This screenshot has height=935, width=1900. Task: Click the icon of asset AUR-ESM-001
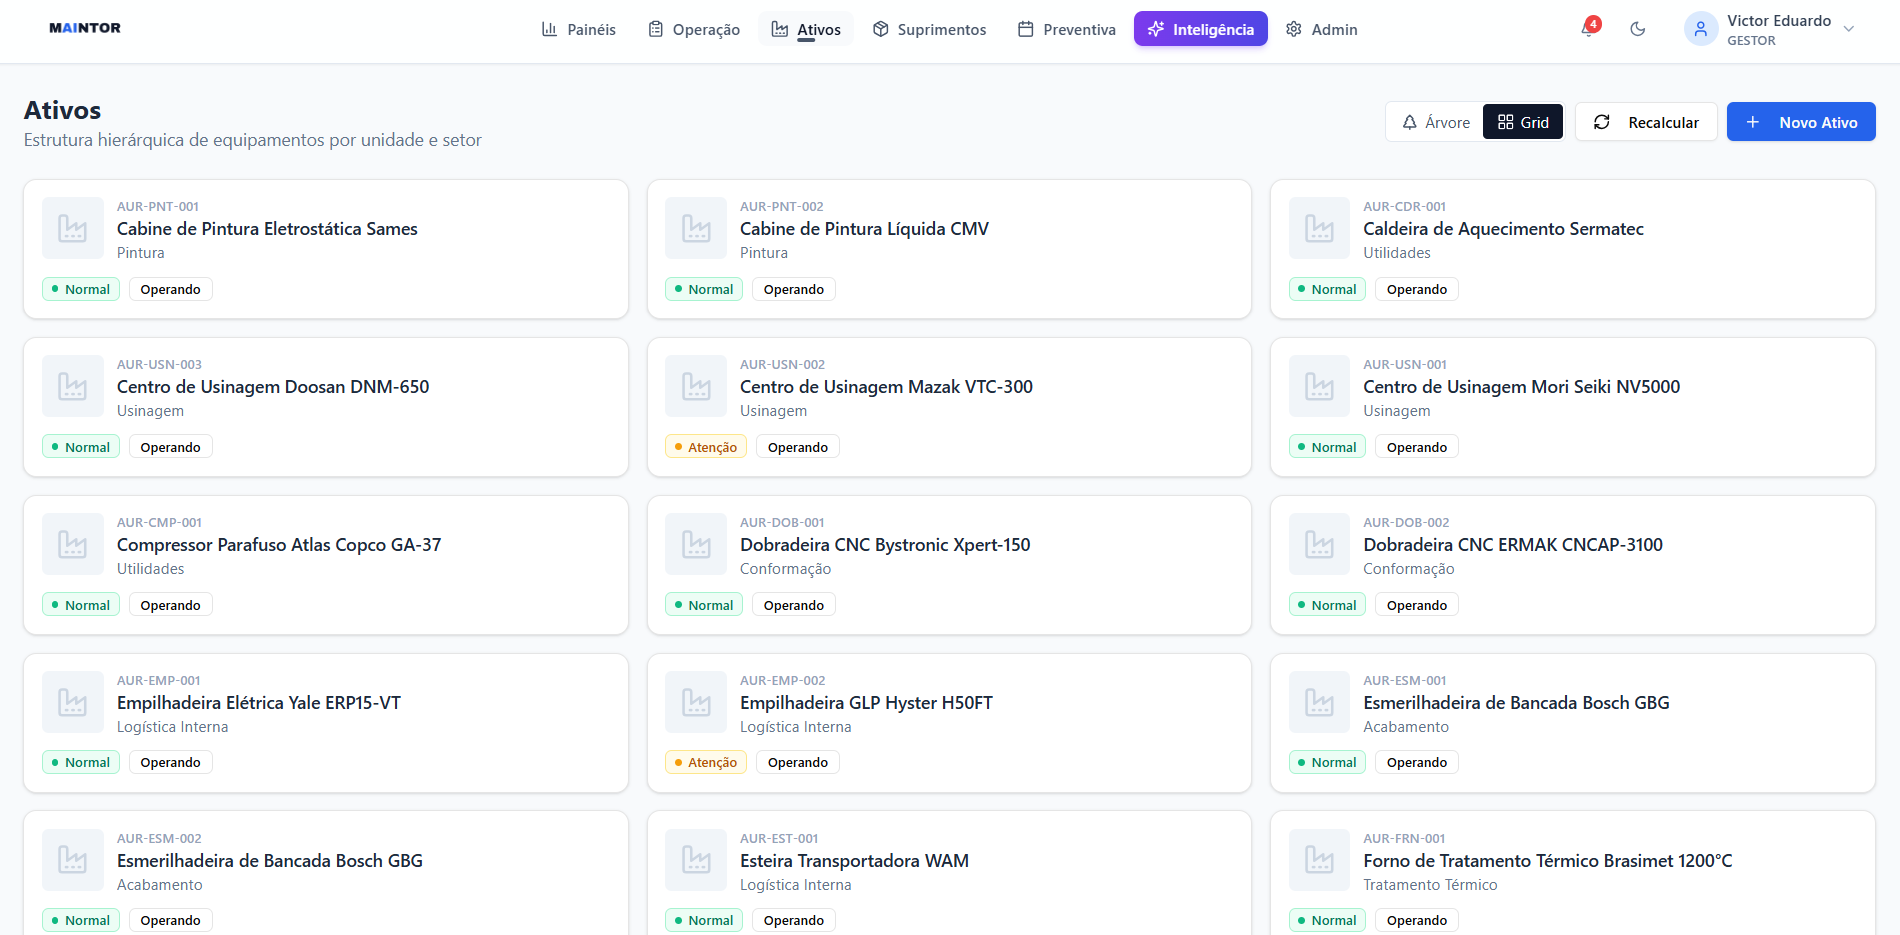pyautogui.click(x=1319, y=702)
